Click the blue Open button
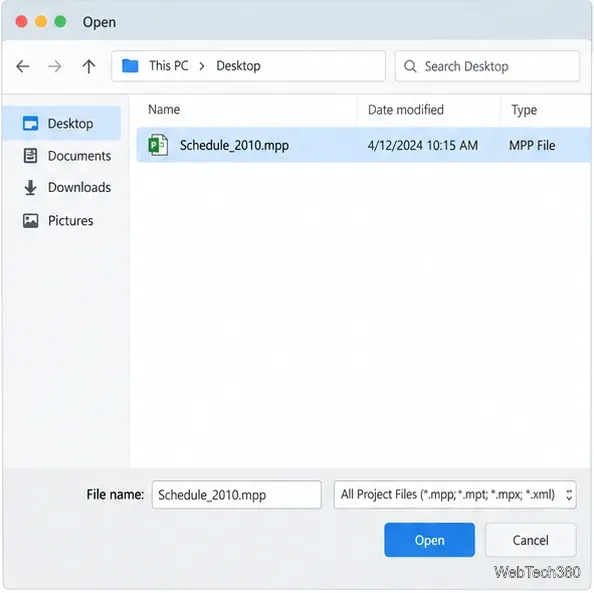 click(429, 540)
